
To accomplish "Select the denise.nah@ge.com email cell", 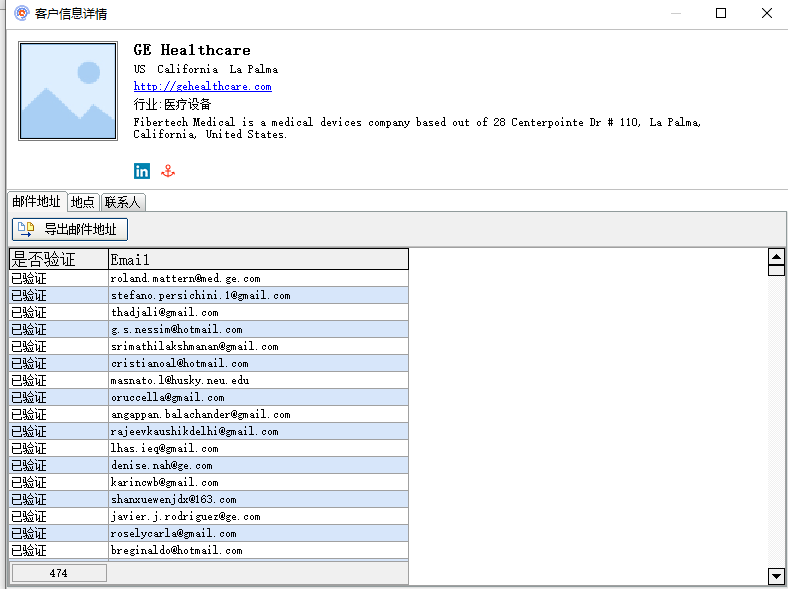I will coord(162,466).
